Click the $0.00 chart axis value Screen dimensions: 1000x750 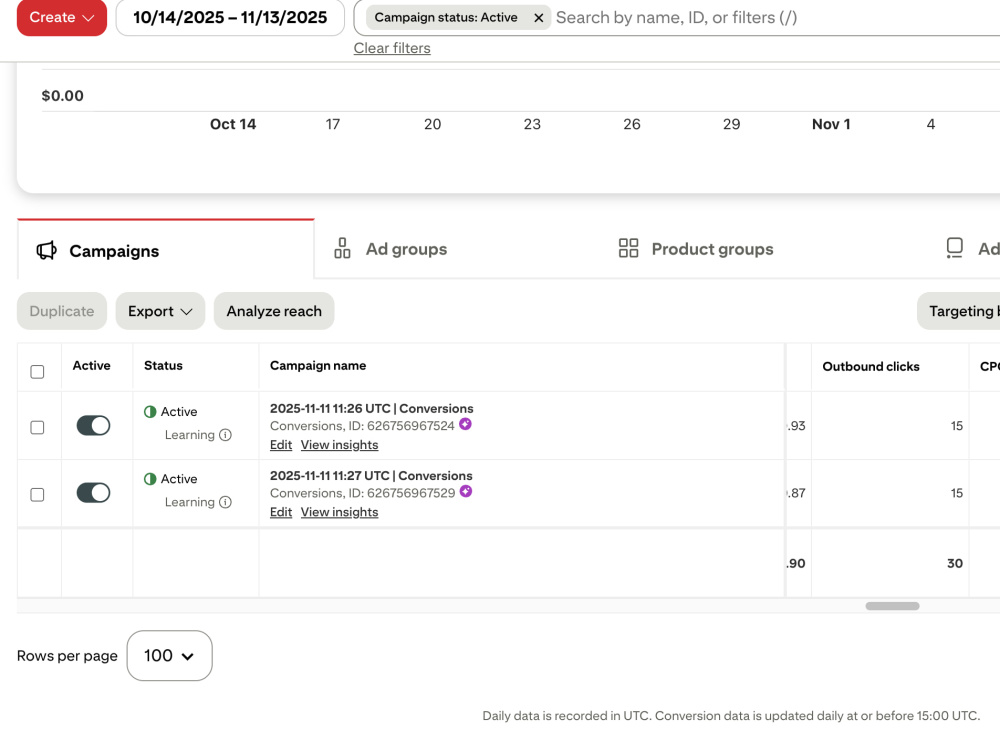(x=62, y=96)
